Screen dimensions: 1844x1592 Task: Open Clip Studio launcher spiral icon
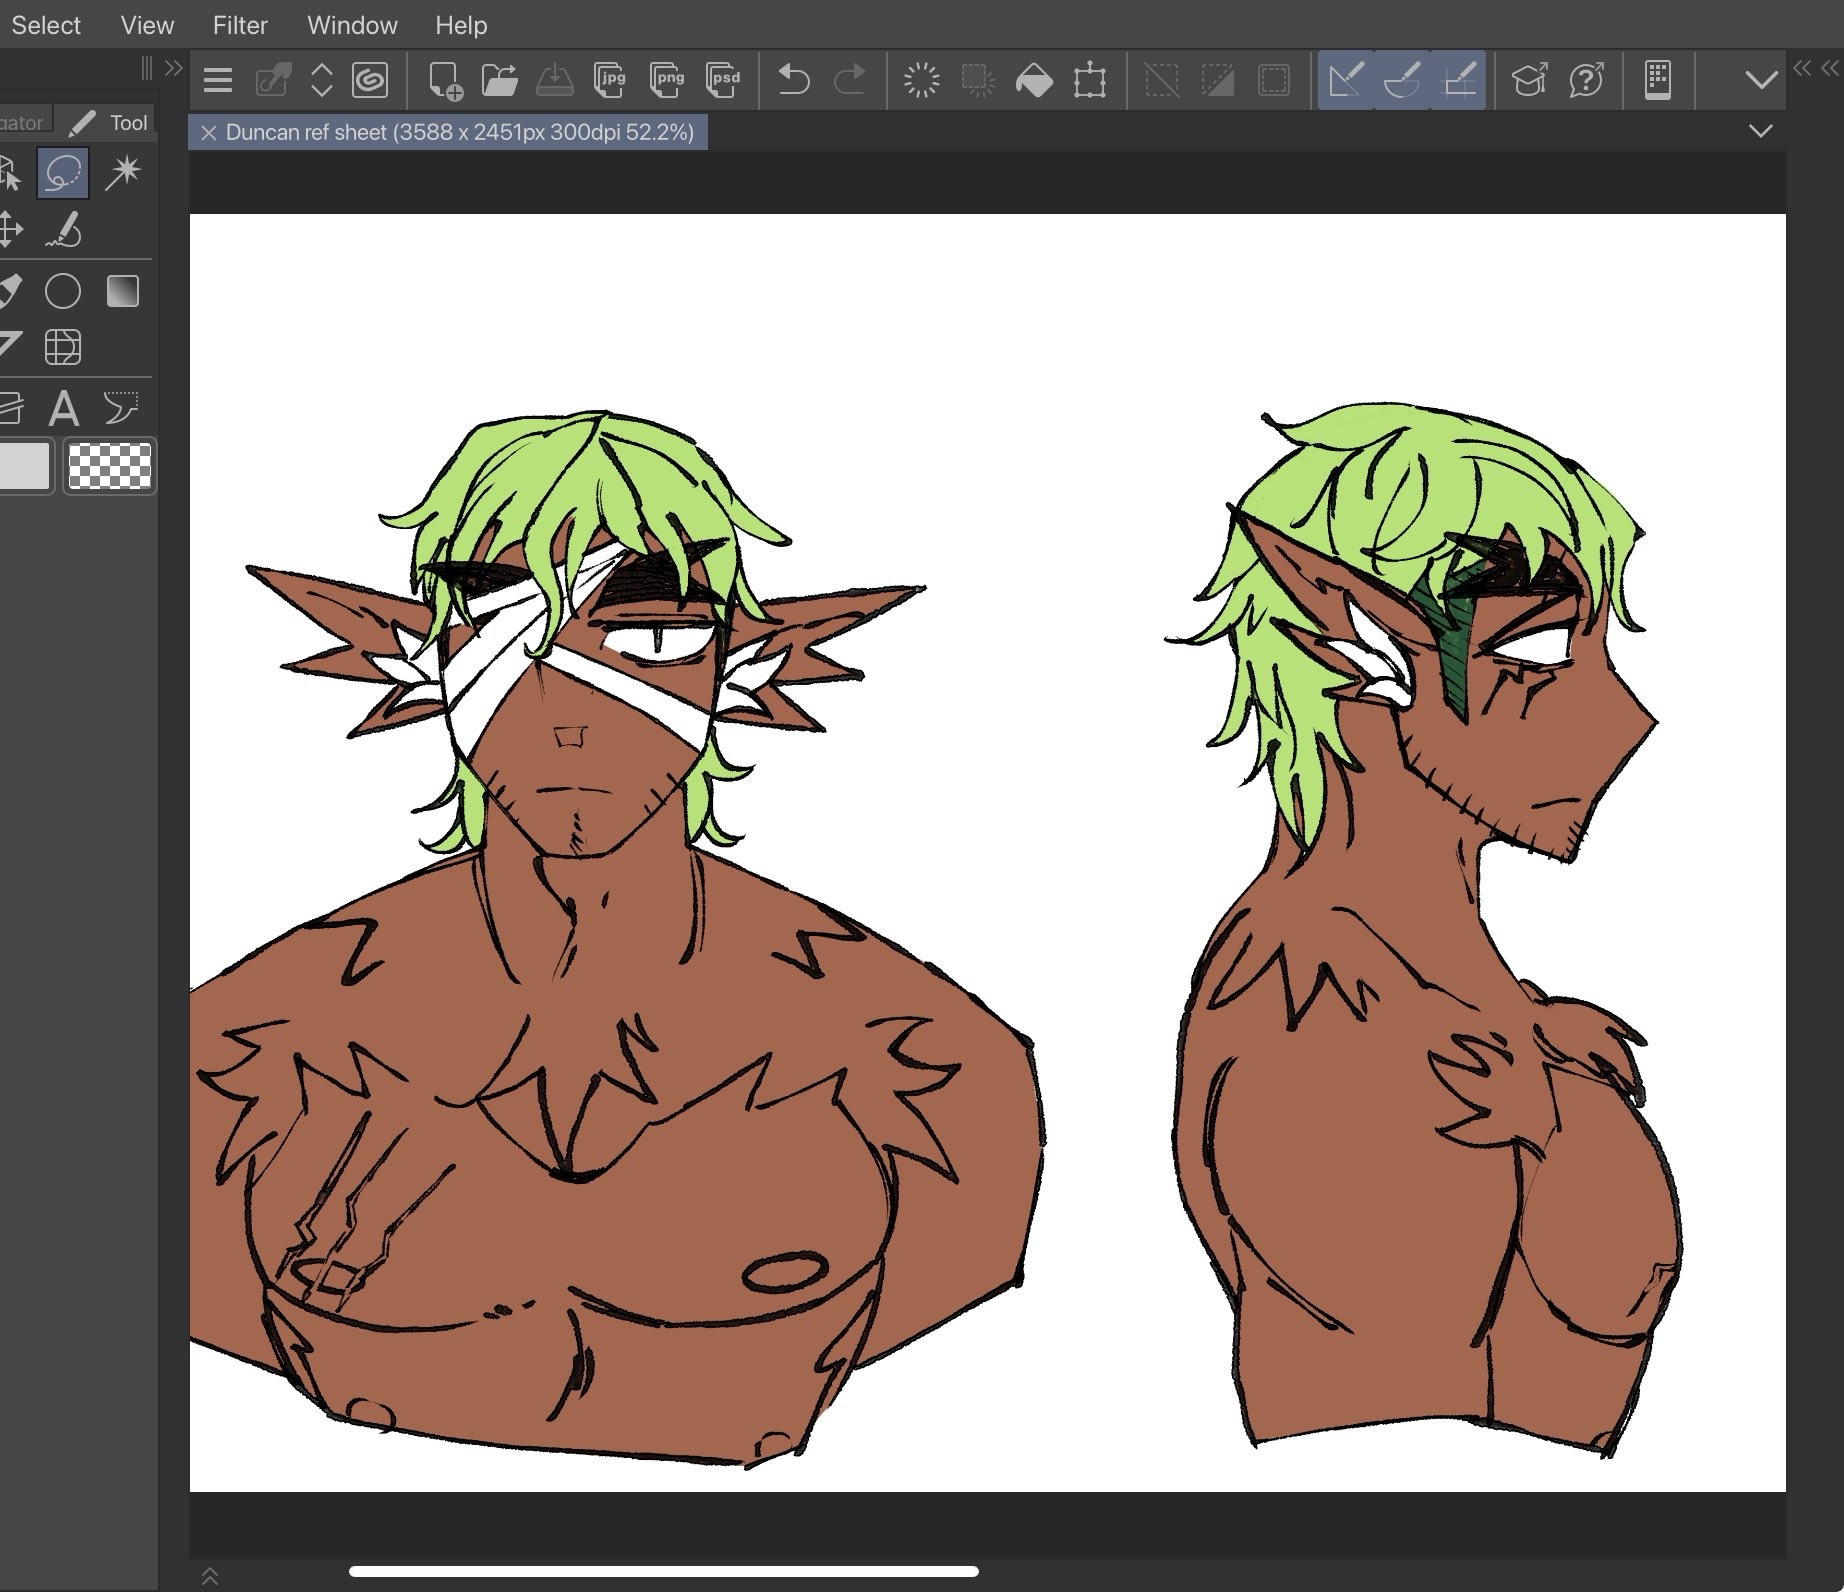point(370,80)
